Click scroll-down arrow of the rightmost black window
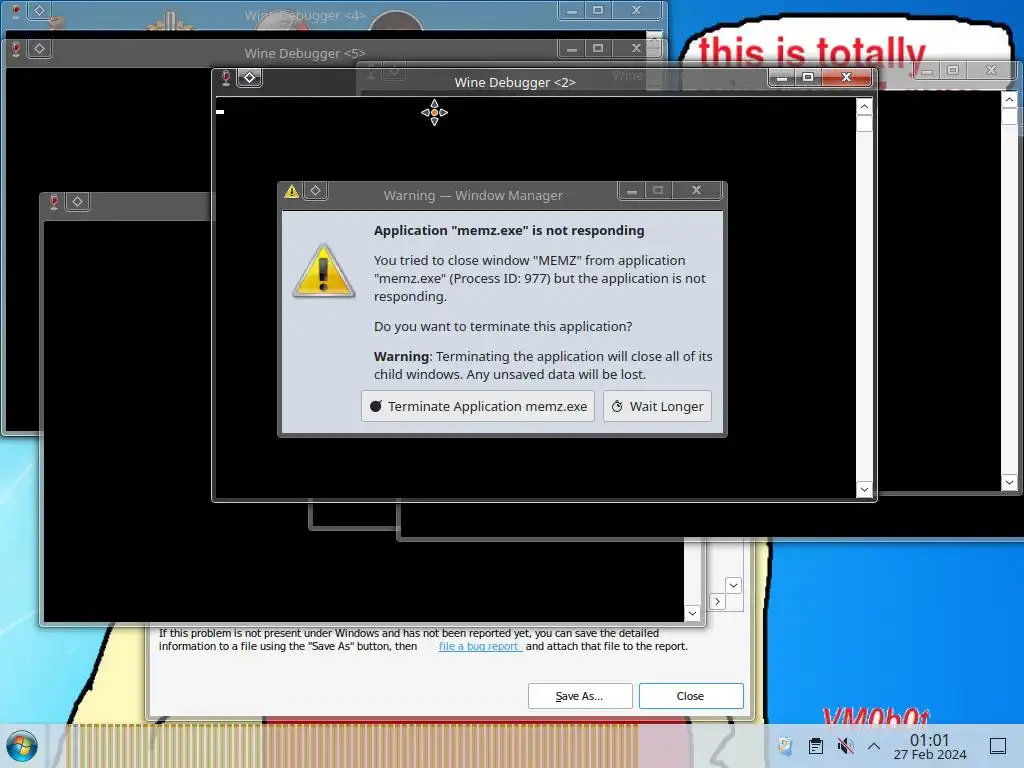This screenshot has width=1024, height=768. pos(1009,483)
